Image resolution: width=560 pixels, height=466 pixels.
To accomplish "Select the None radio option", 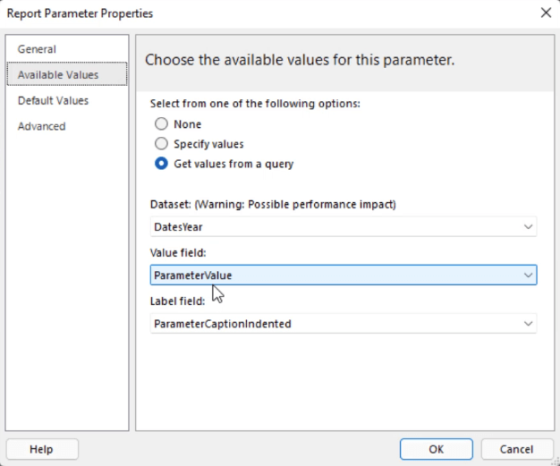I will 161,124.
